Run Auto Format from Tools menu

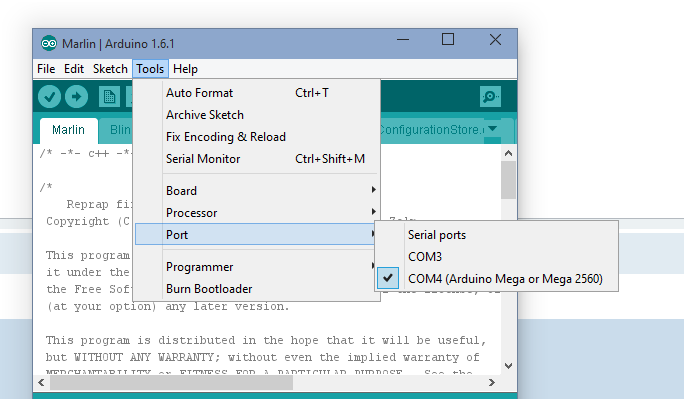(257, 93)
